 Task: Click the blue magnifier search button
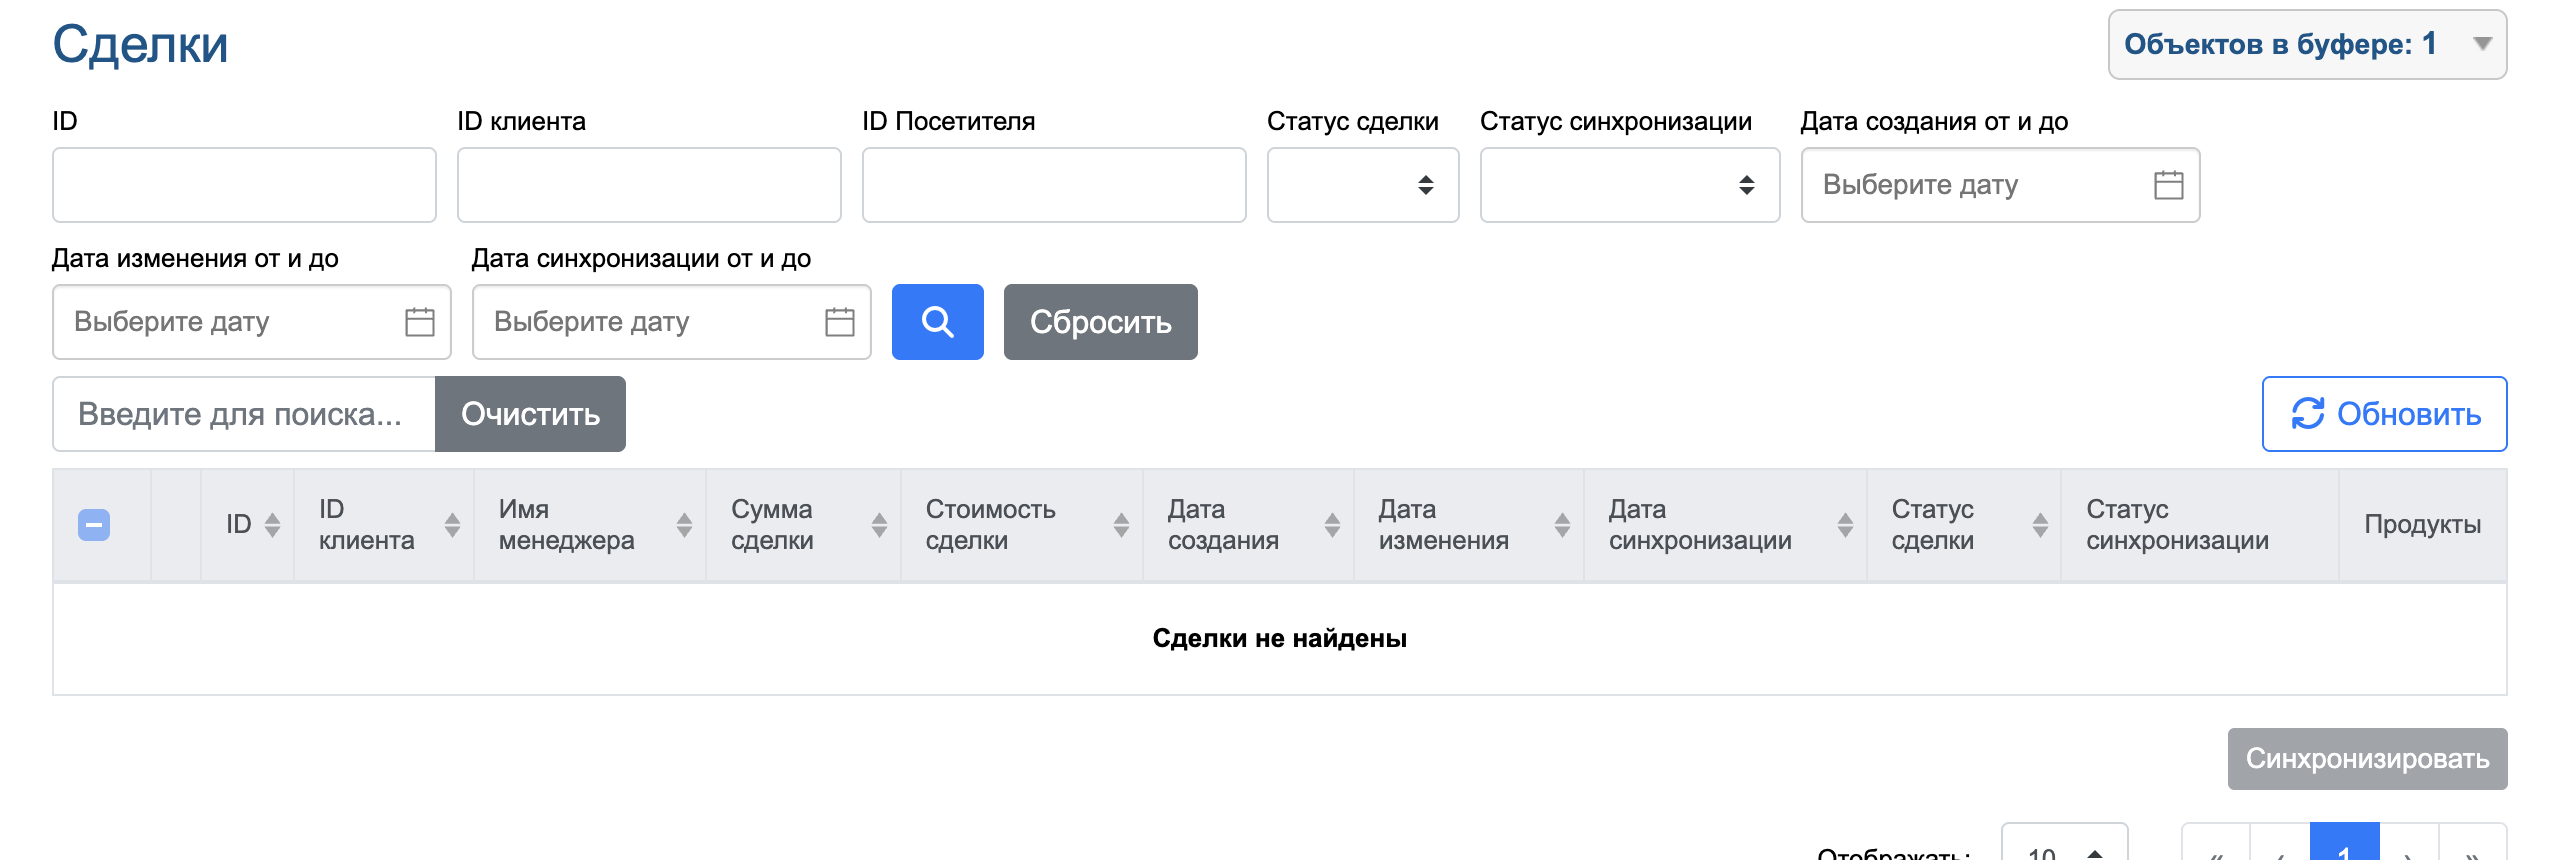coord(937,322)
